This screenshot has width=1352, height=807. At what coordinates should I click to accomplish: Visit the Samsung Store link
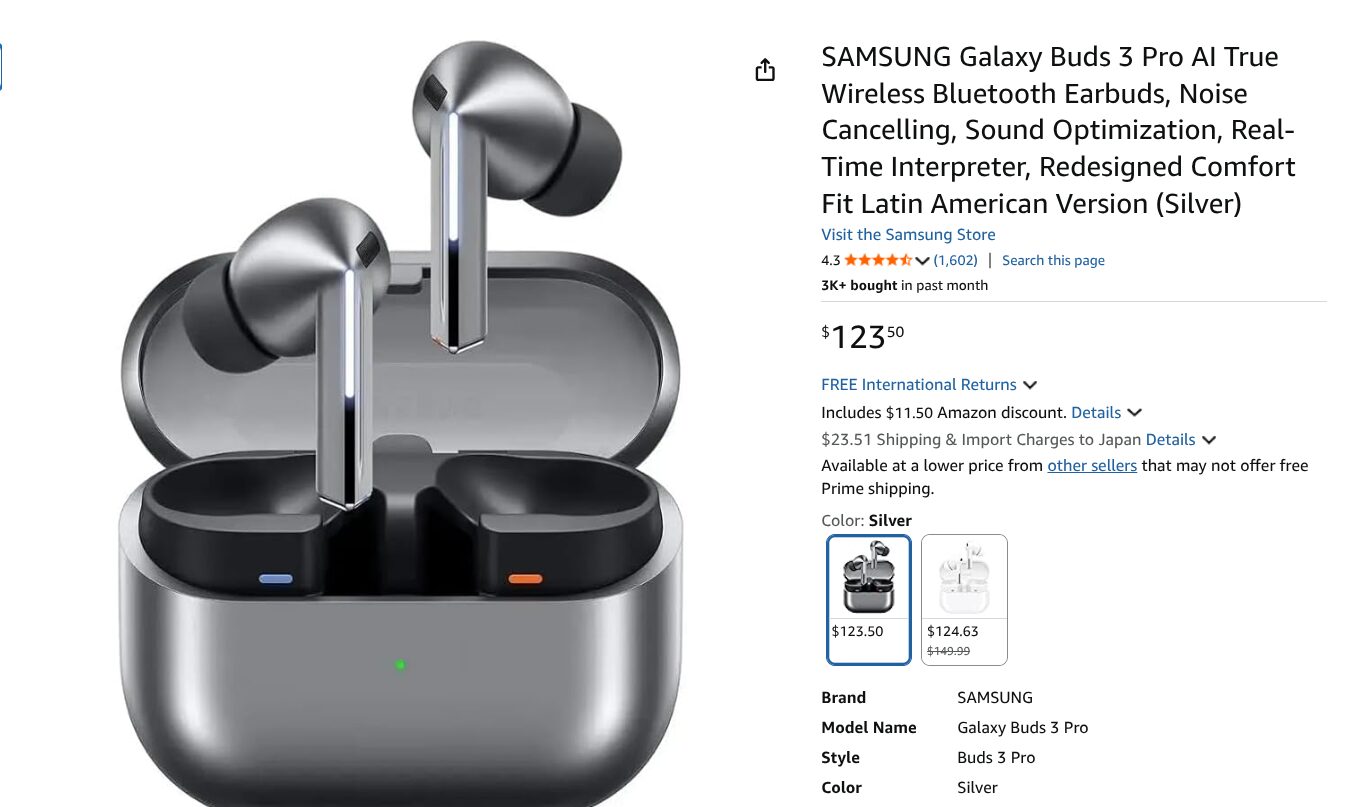pos(908,235)
